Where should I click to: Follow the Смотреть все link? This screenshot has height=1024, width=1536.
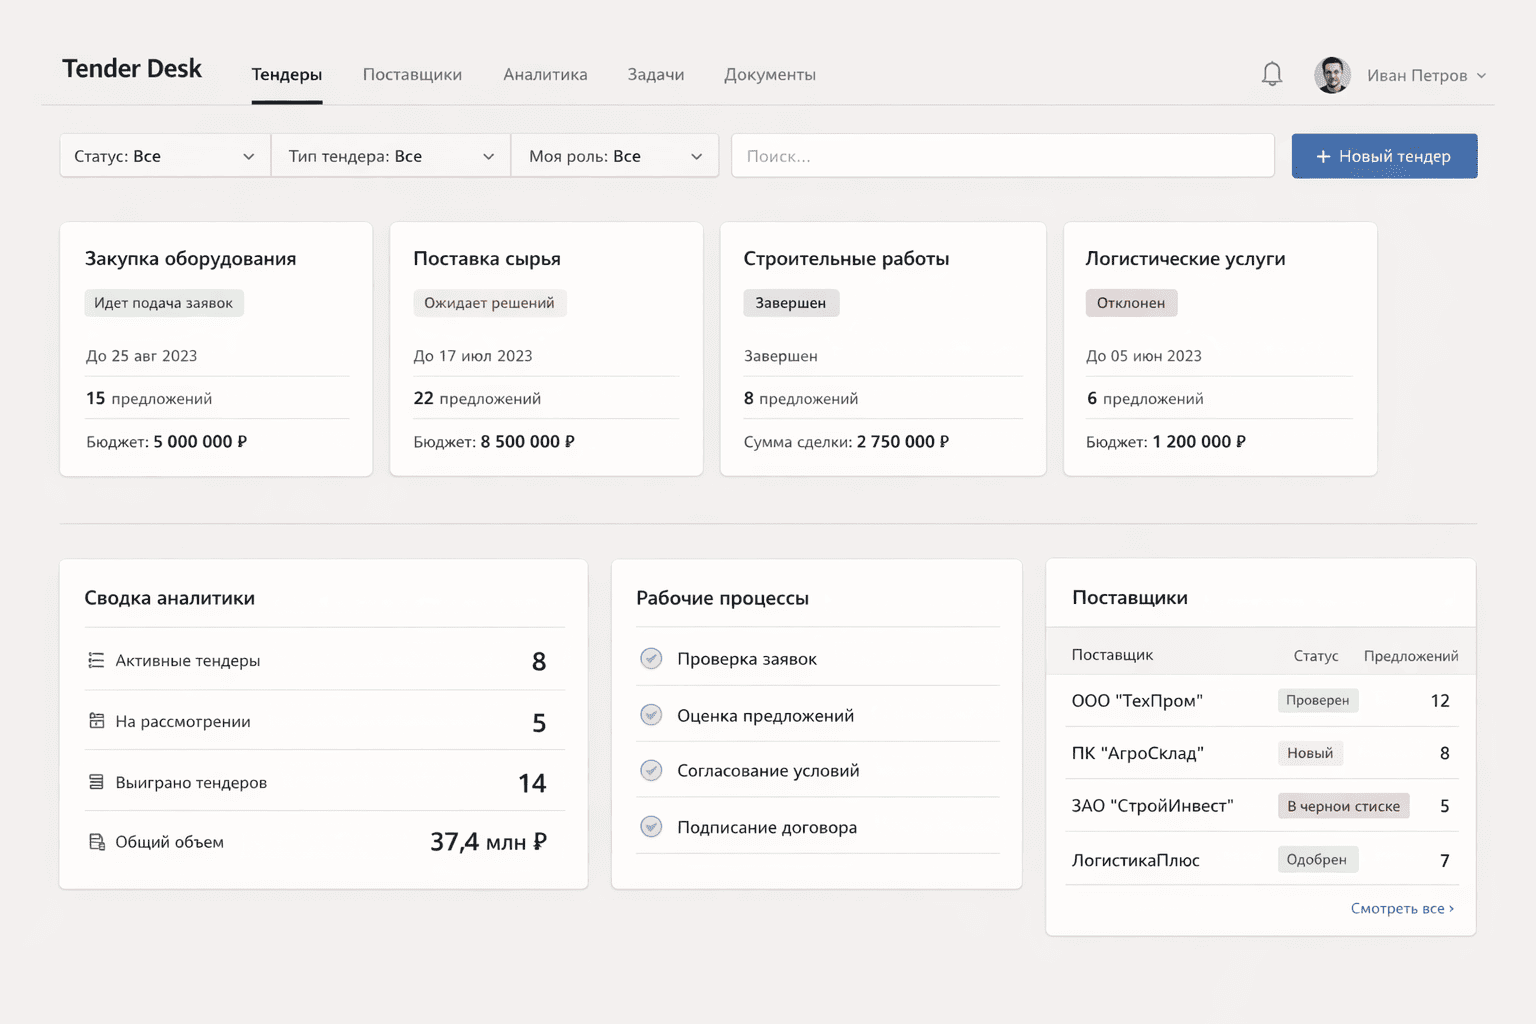1401,908
